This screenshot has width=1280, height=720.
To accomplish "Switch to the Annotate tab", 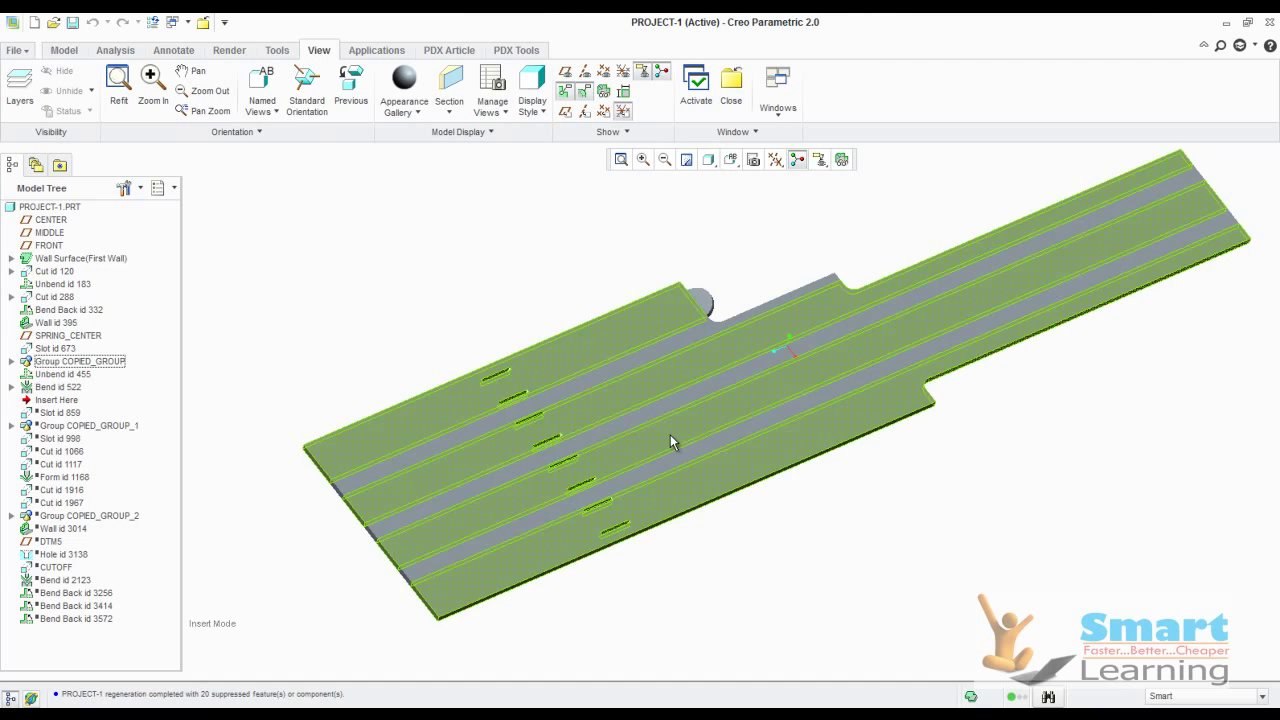I will (x=174, y=50).
